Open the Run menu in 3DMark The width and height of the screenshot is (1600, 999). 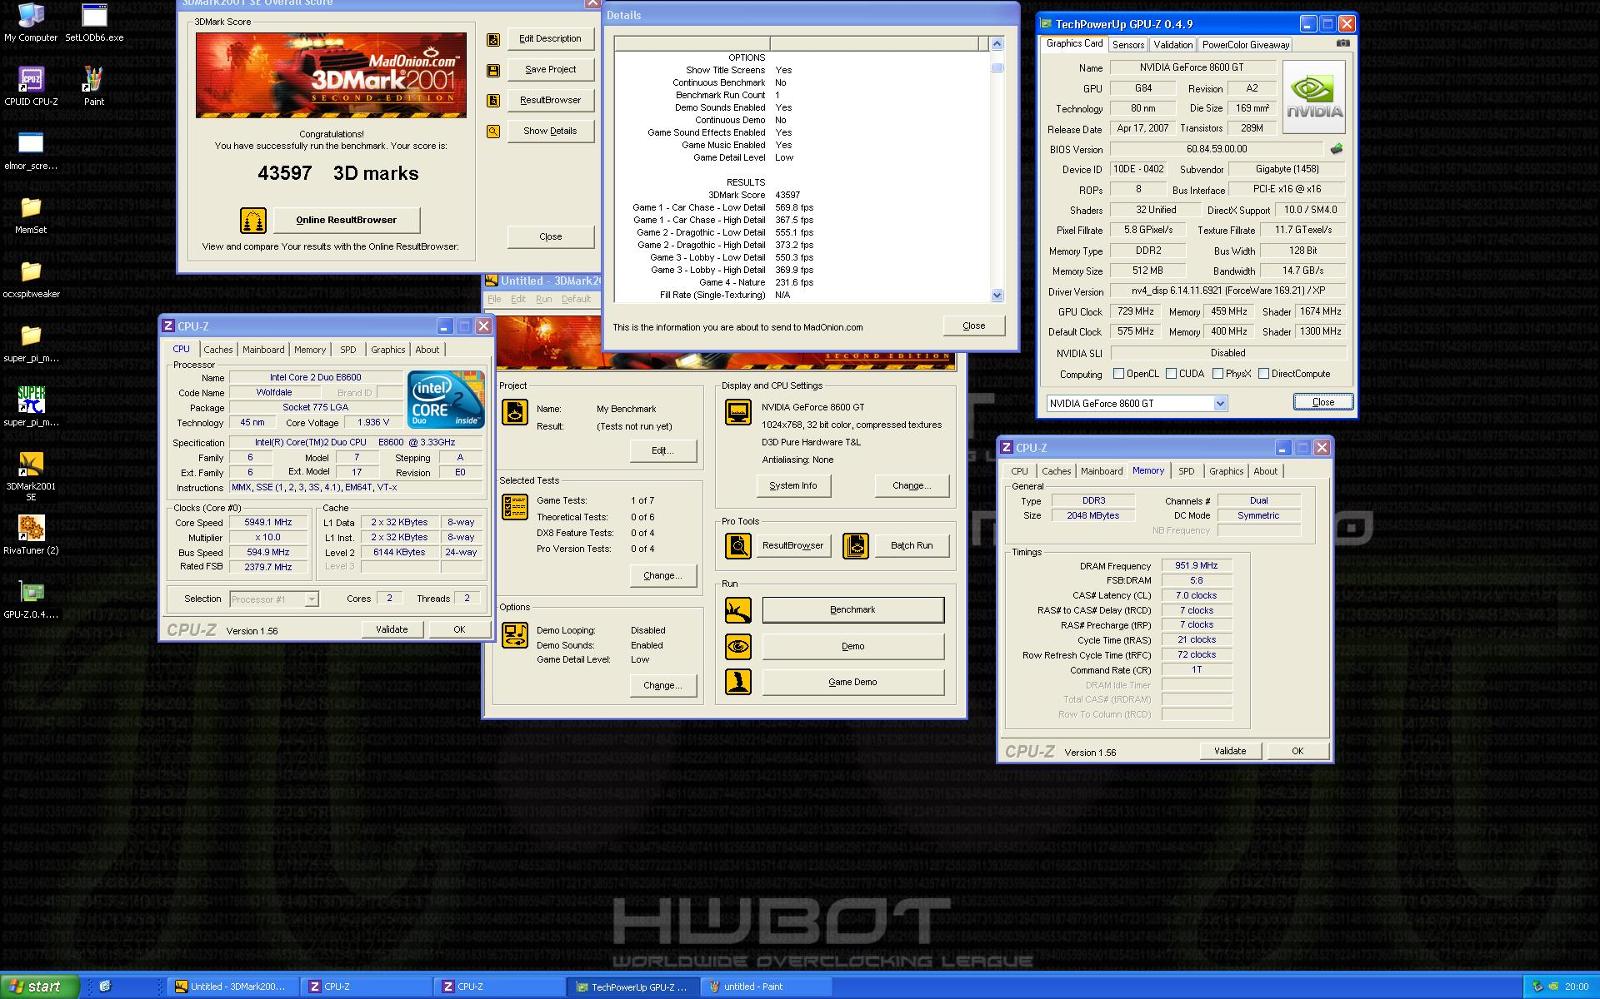click(x=543, y=299)
